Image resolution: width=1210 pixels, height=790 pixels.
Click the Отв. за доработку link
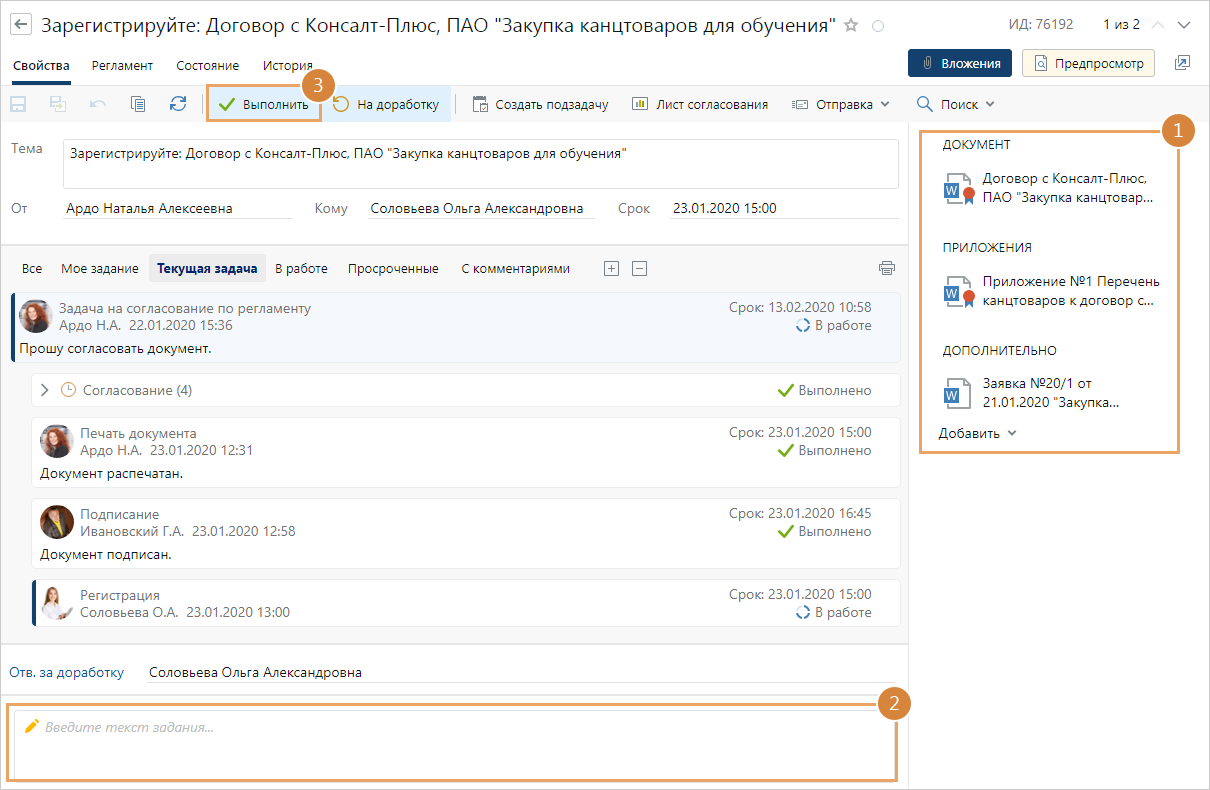(x=66, y=672)
